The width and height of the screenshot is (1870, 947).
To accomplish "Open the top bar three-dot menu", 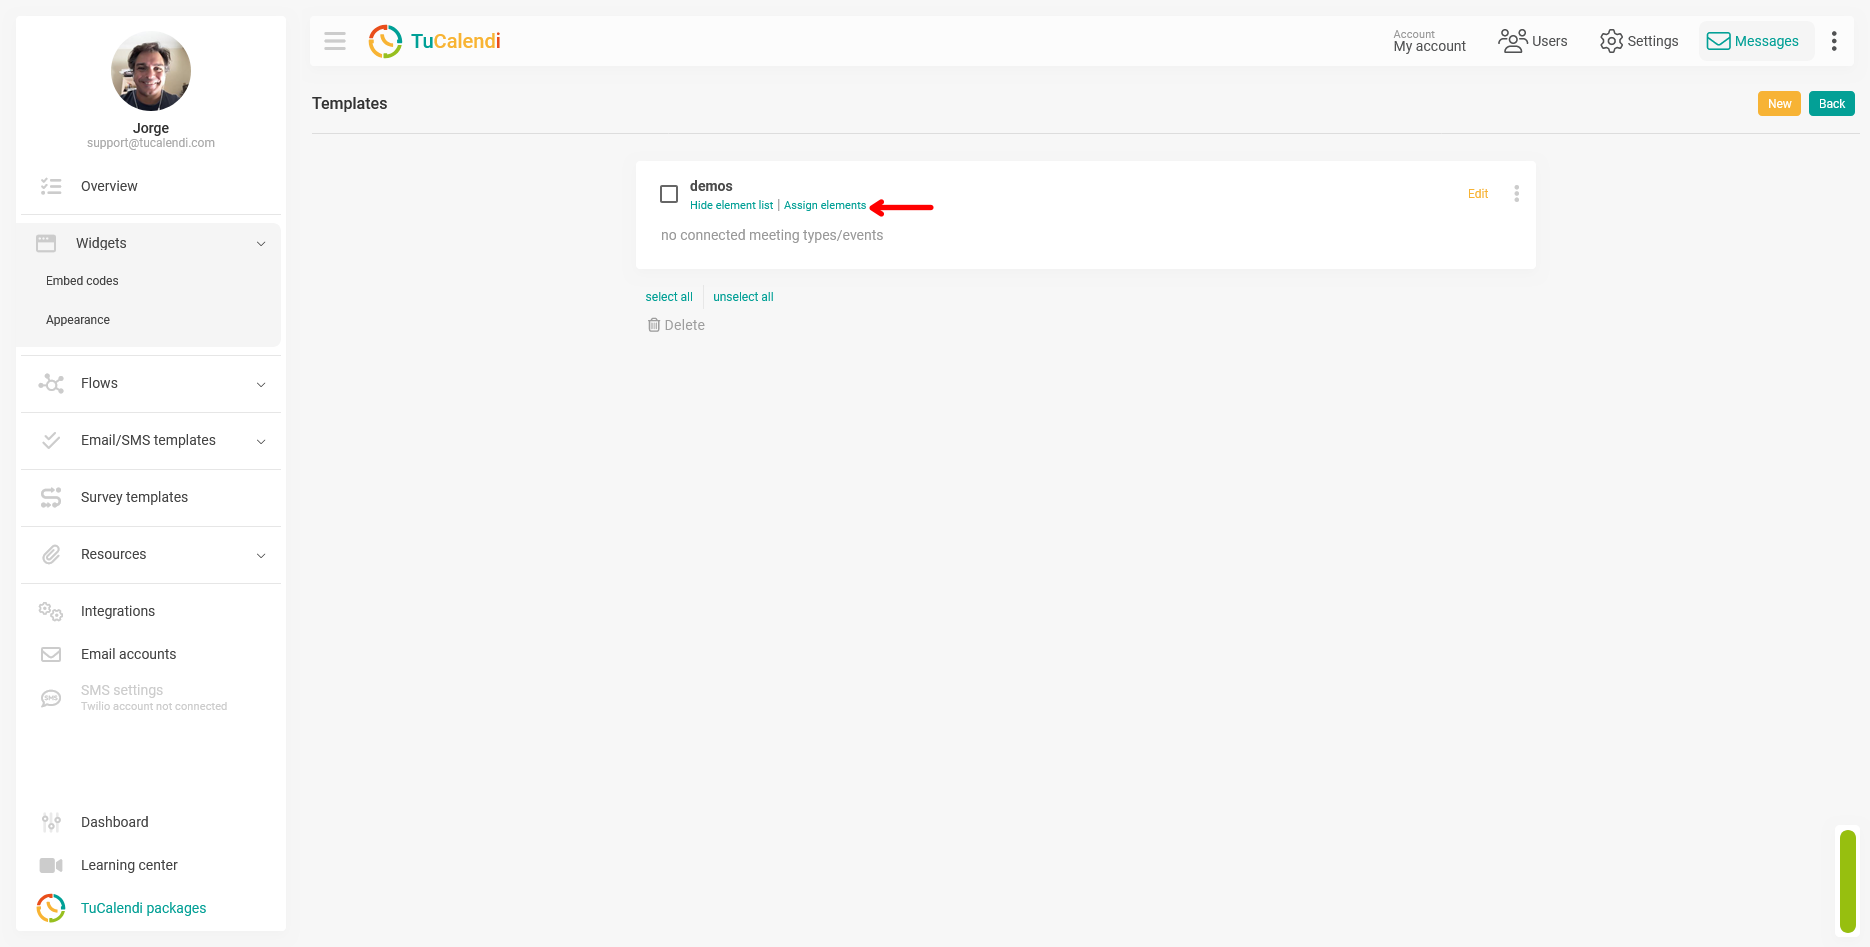I will pos(1834,41).
